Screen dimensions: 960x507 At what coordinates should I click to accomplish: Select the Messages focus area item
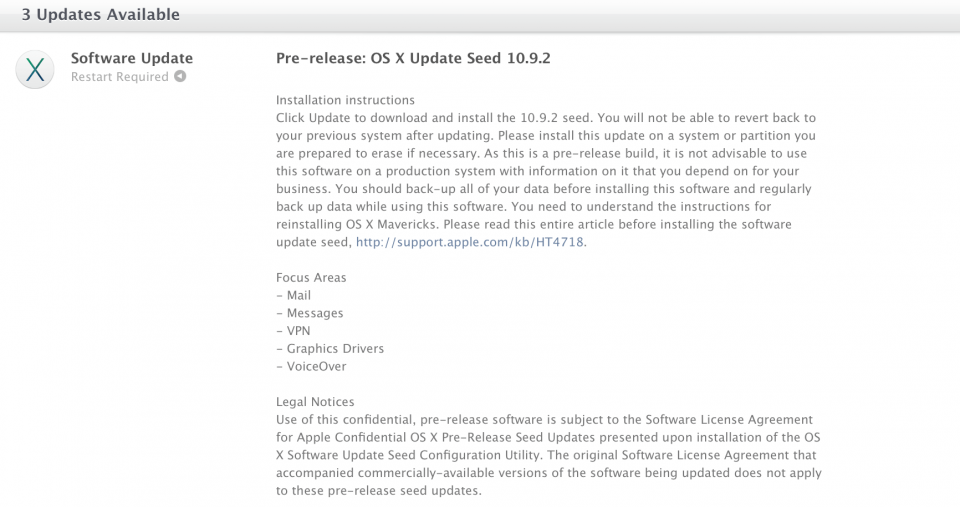[x=314, y=313]
